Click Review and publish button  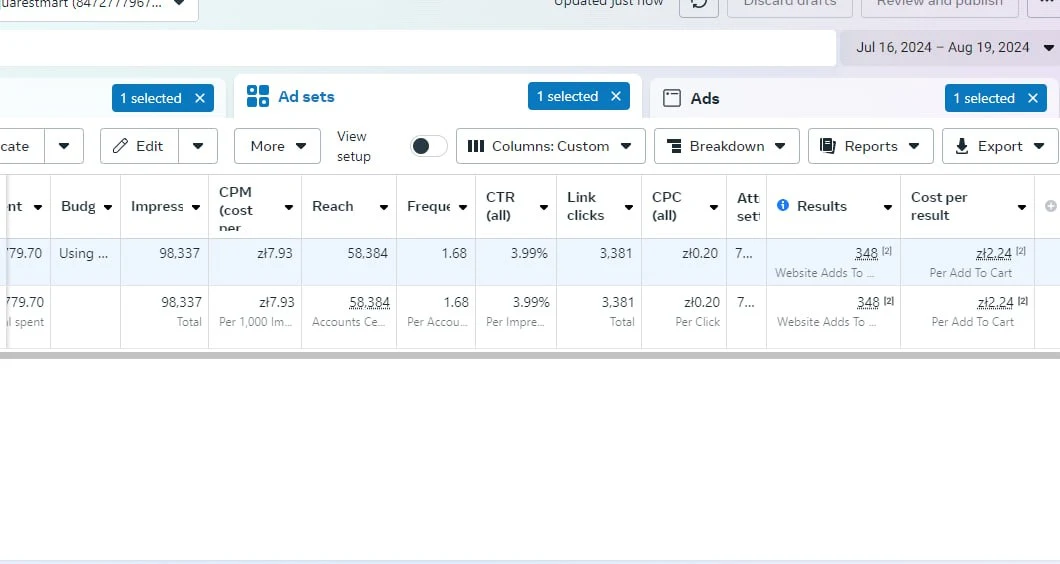(x=940, y=5)
